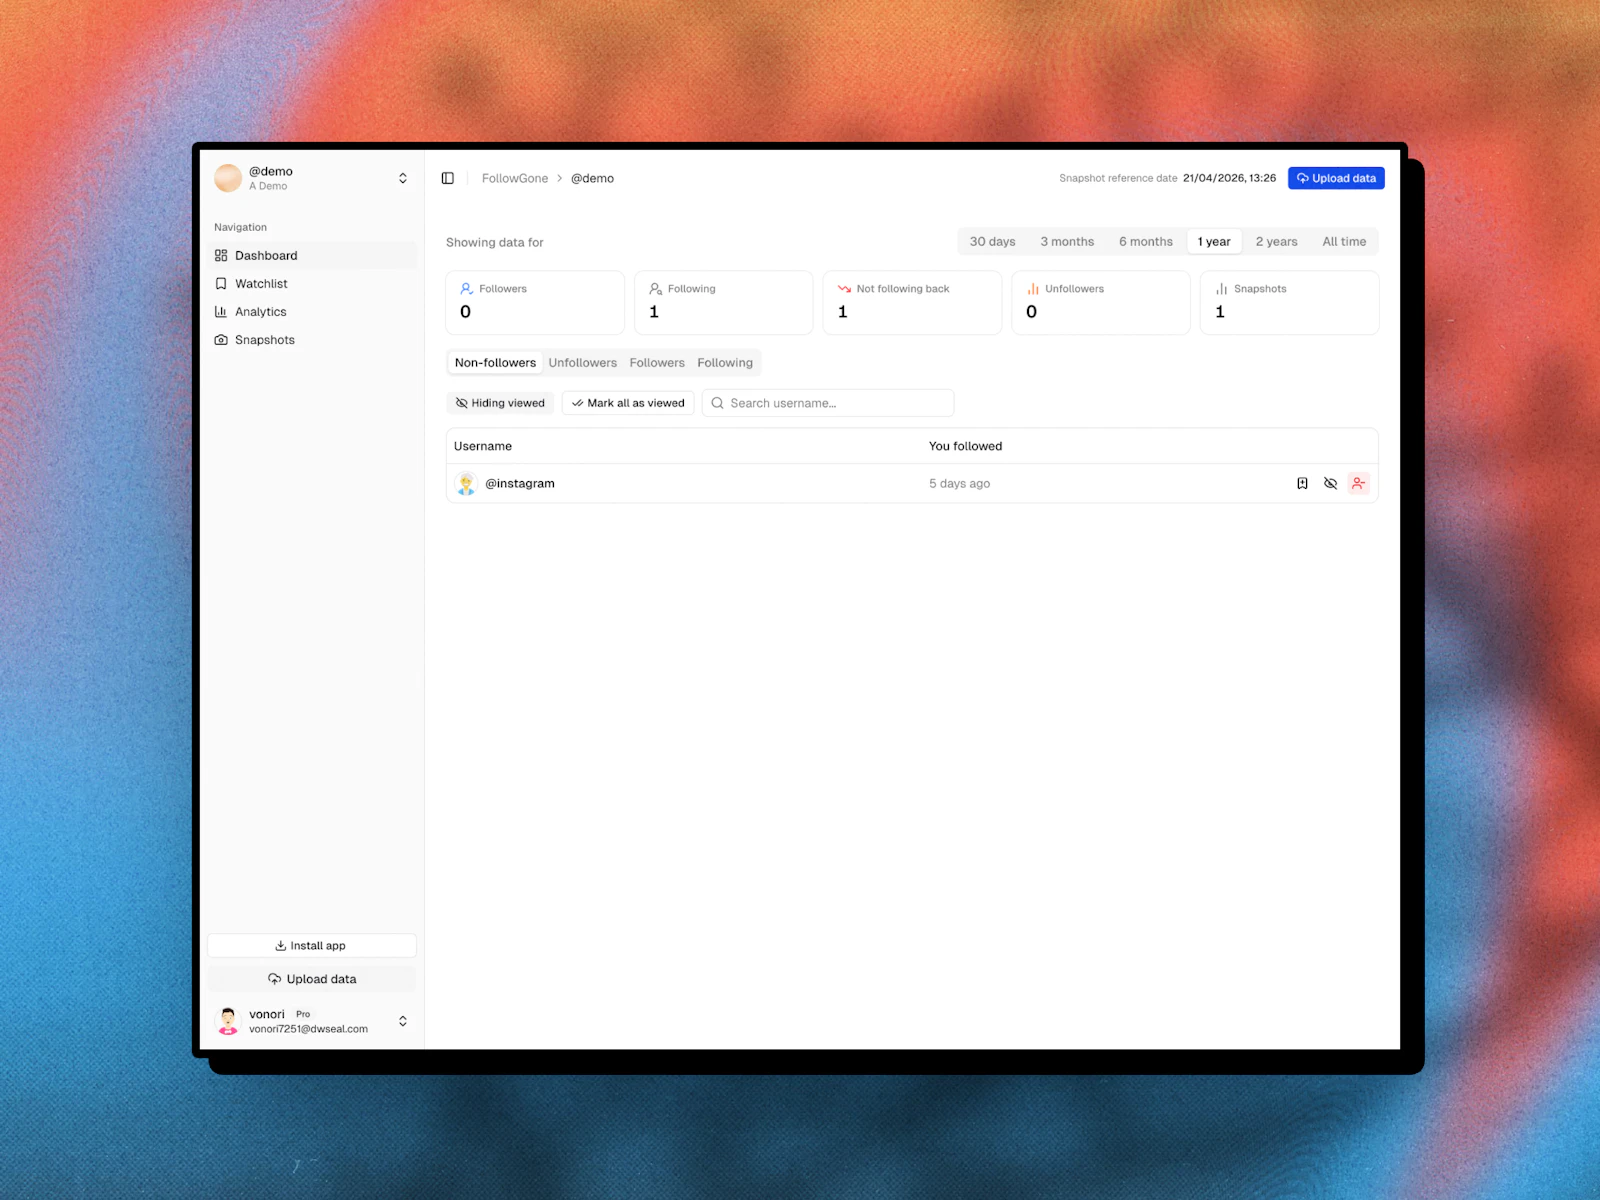This screenshot has height=1200, width=1600.
Task: Expand the @demo account switcher
Action: pos(403,178)
